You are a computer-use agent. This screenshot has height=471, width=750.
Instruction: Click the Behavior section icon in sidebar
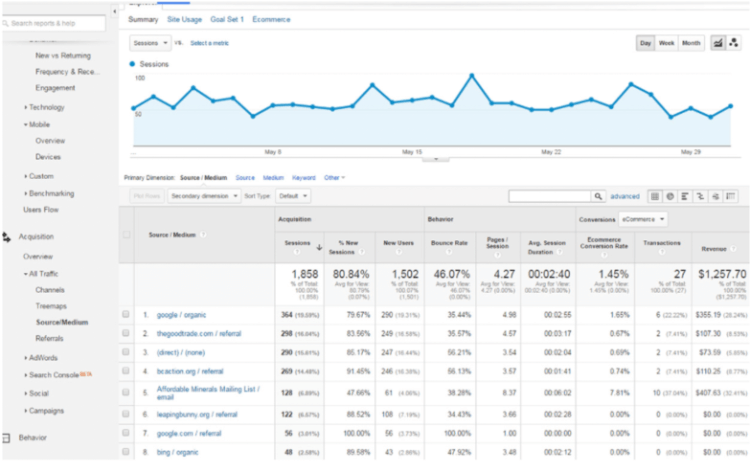(6, 438)
